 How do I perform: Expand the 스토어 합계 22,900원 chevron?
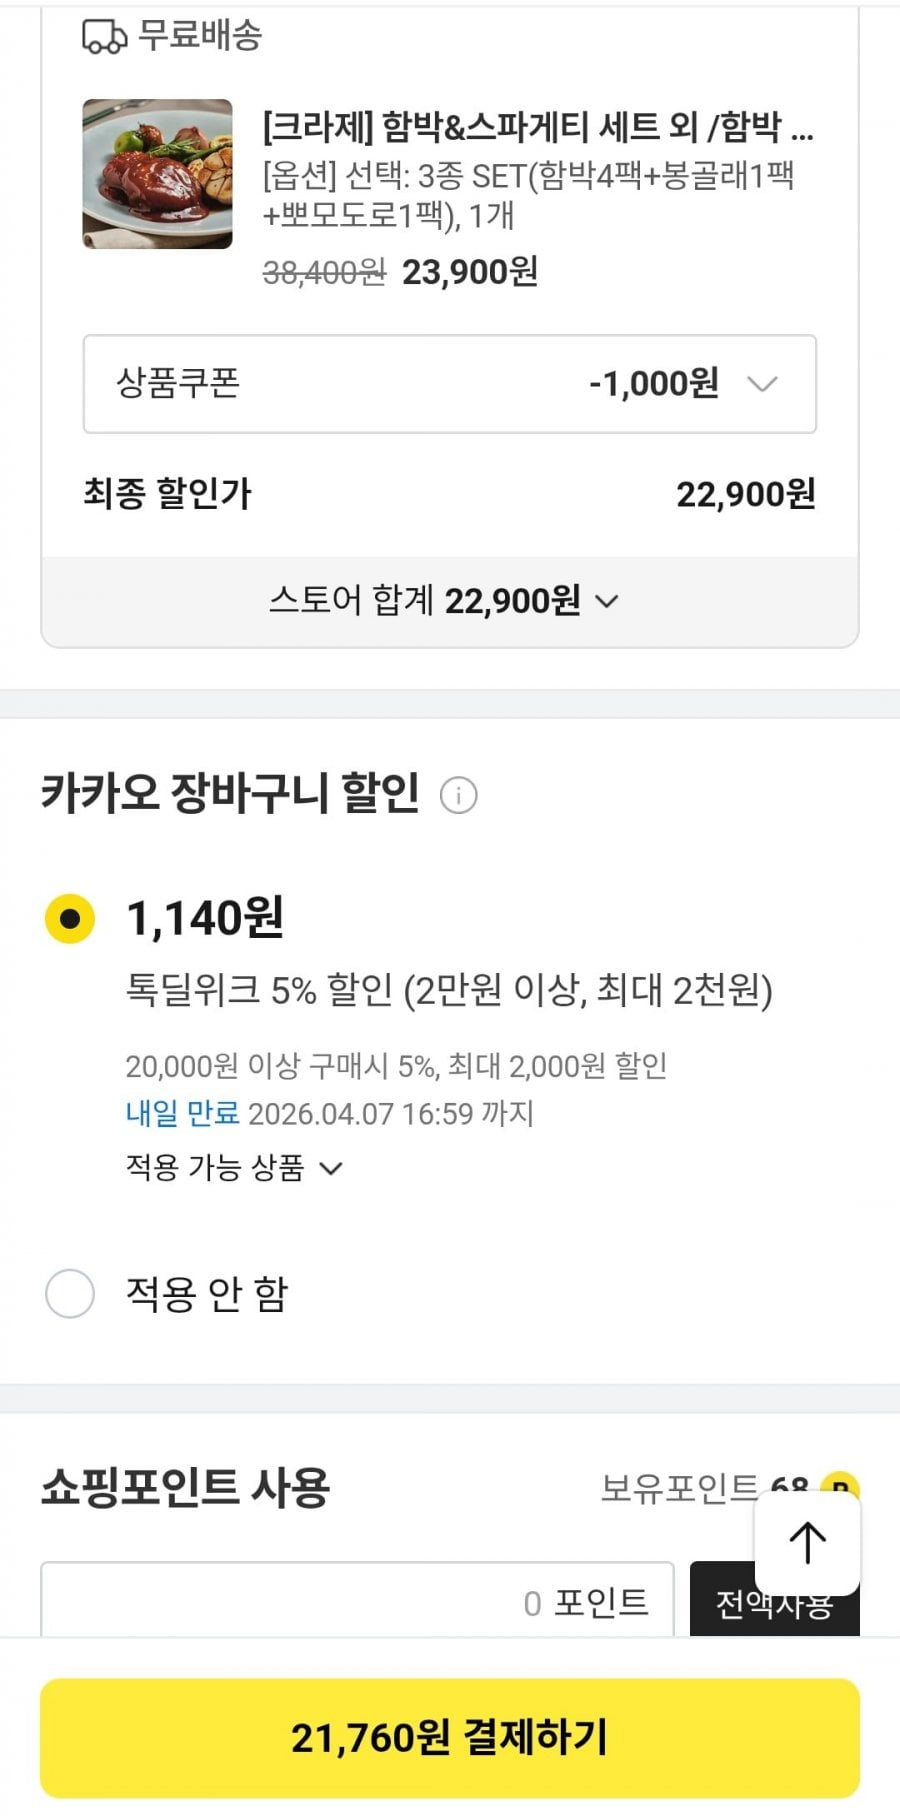tap(607, 601)
